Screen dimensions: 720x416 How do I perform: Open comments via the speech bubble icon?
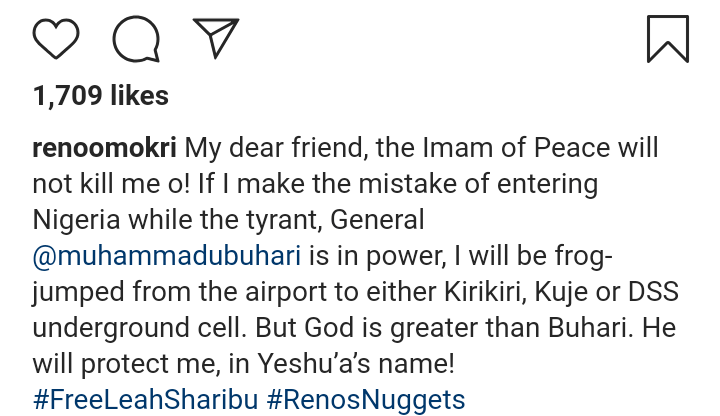click(x=135, y=38)
